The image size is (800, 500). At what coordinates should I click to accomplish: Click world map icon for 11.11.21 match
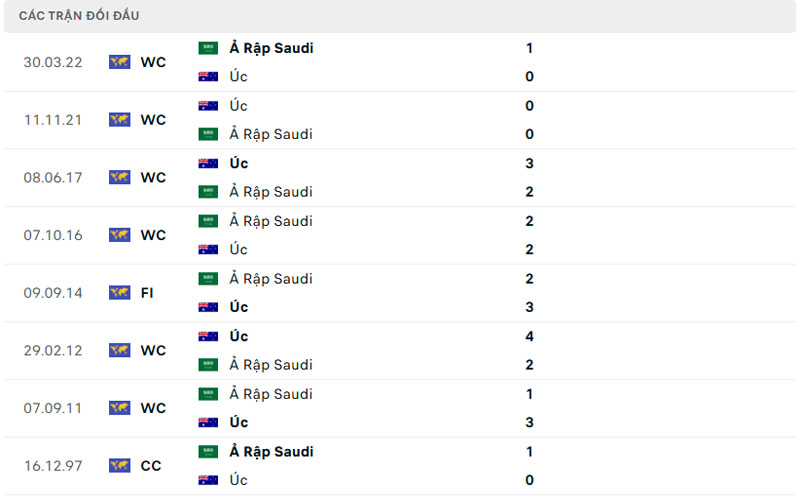pyautogui.click(x=120, y=120)
